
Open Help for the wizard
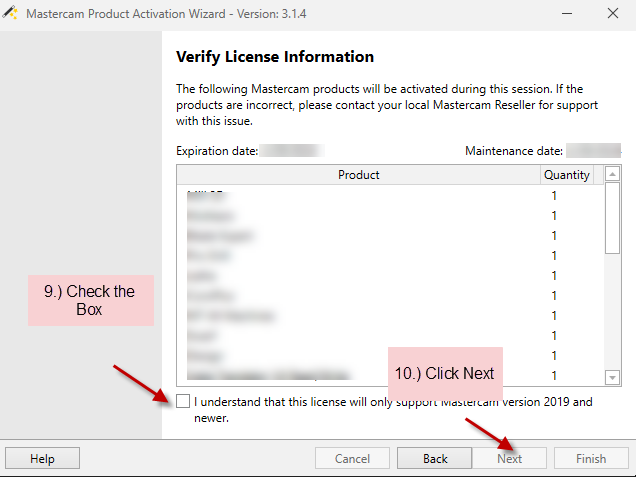[x=42, y=458]
